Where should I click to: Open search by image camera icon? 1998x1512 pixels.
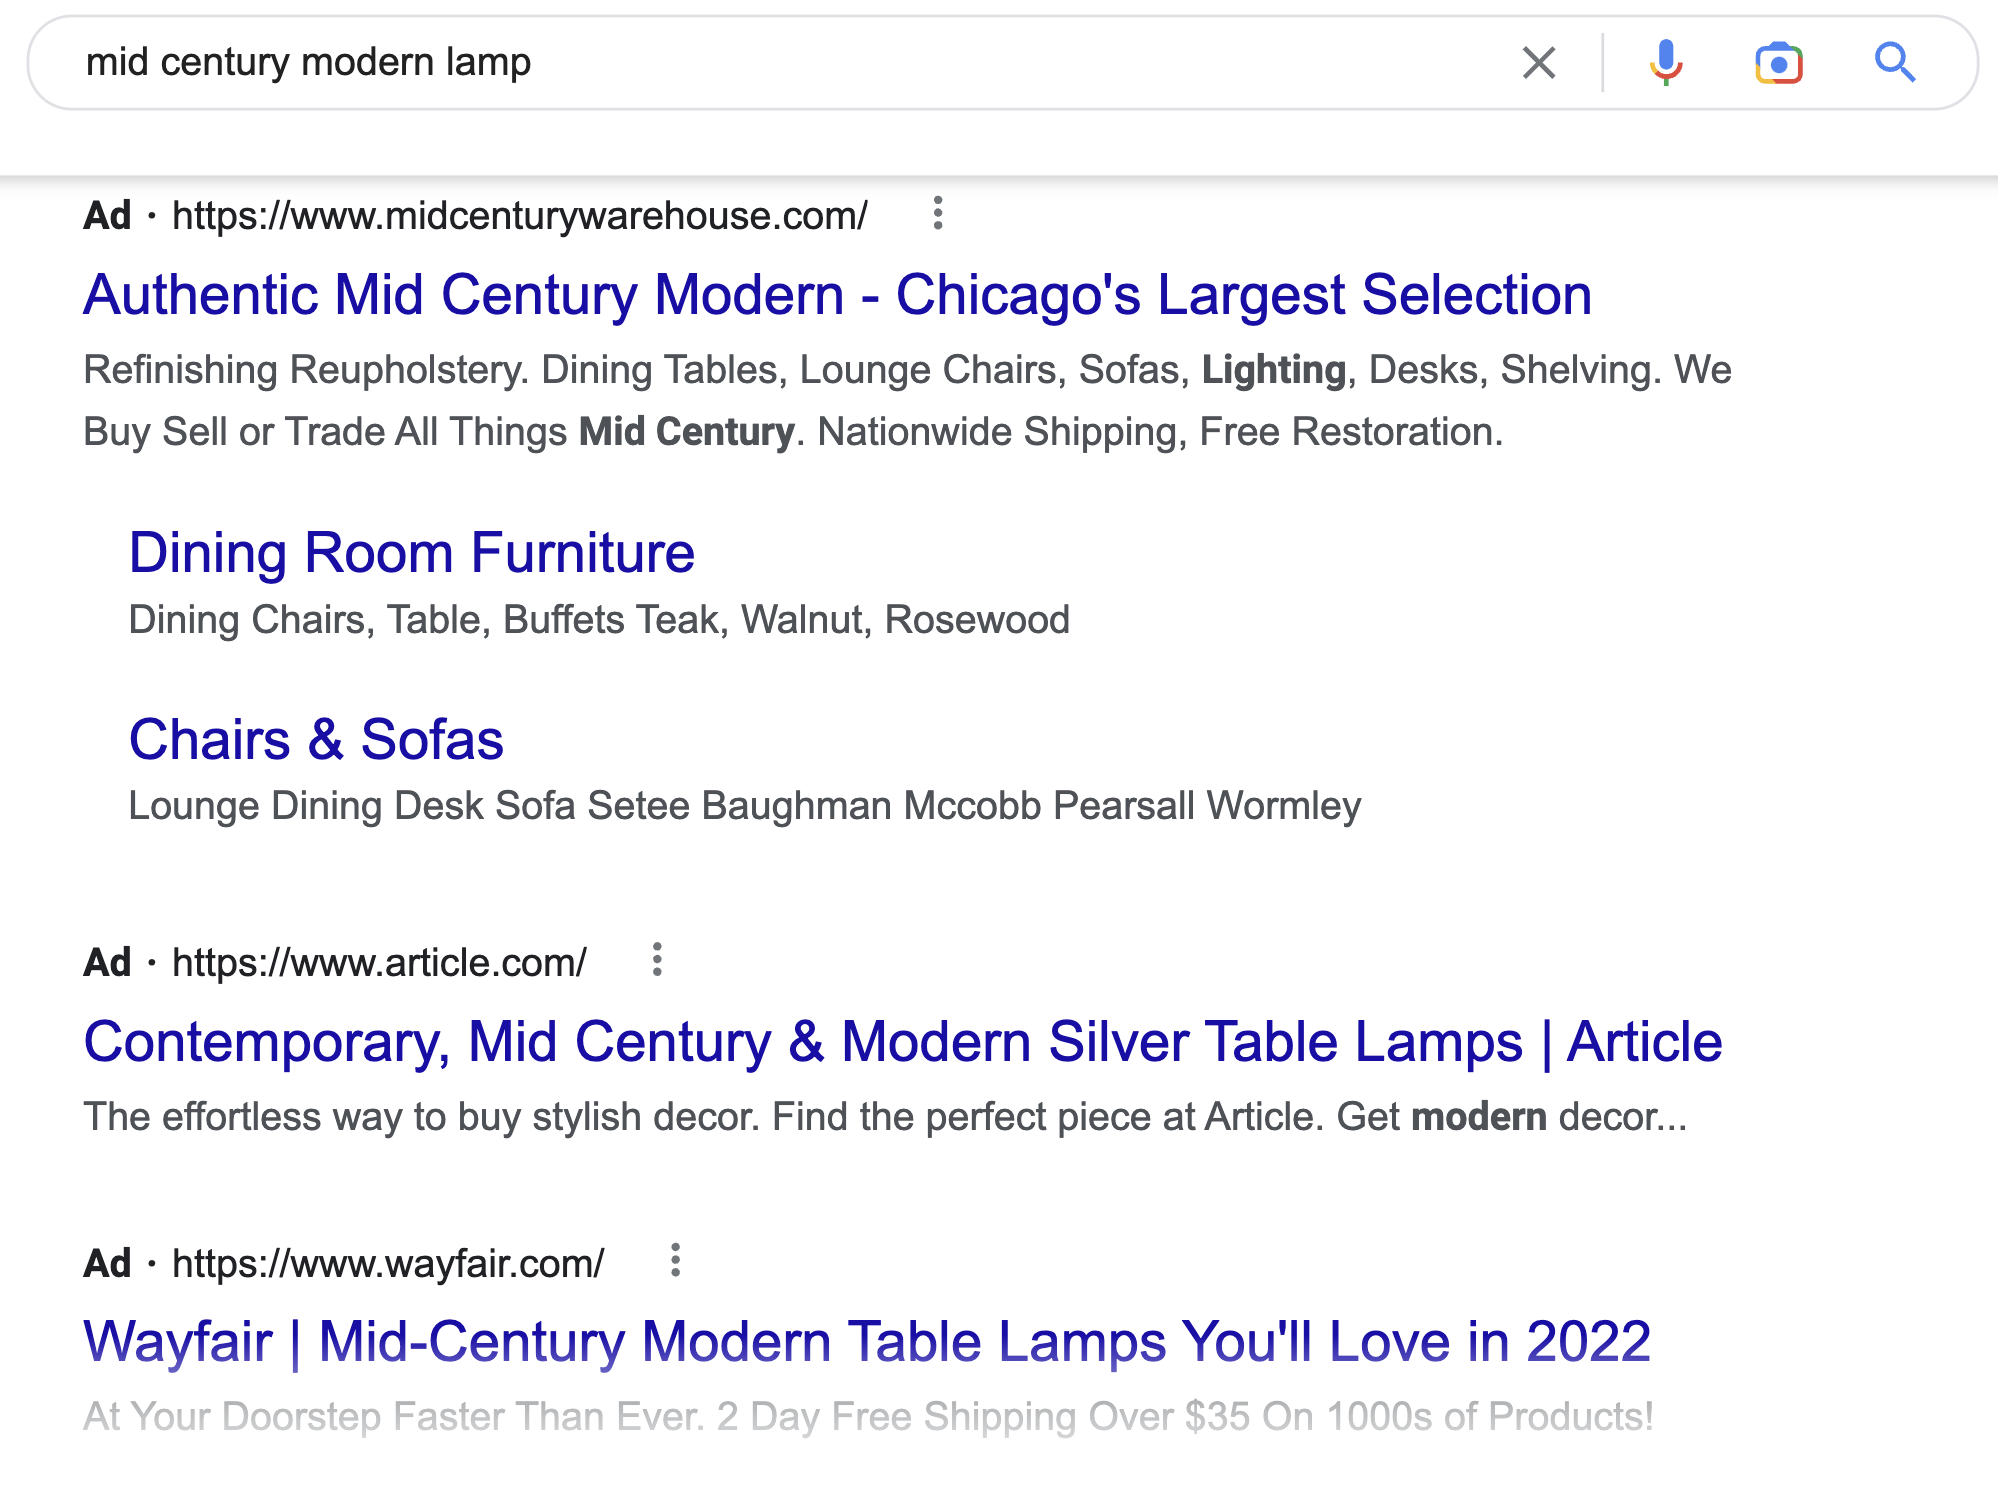(x=1779, y=63)
